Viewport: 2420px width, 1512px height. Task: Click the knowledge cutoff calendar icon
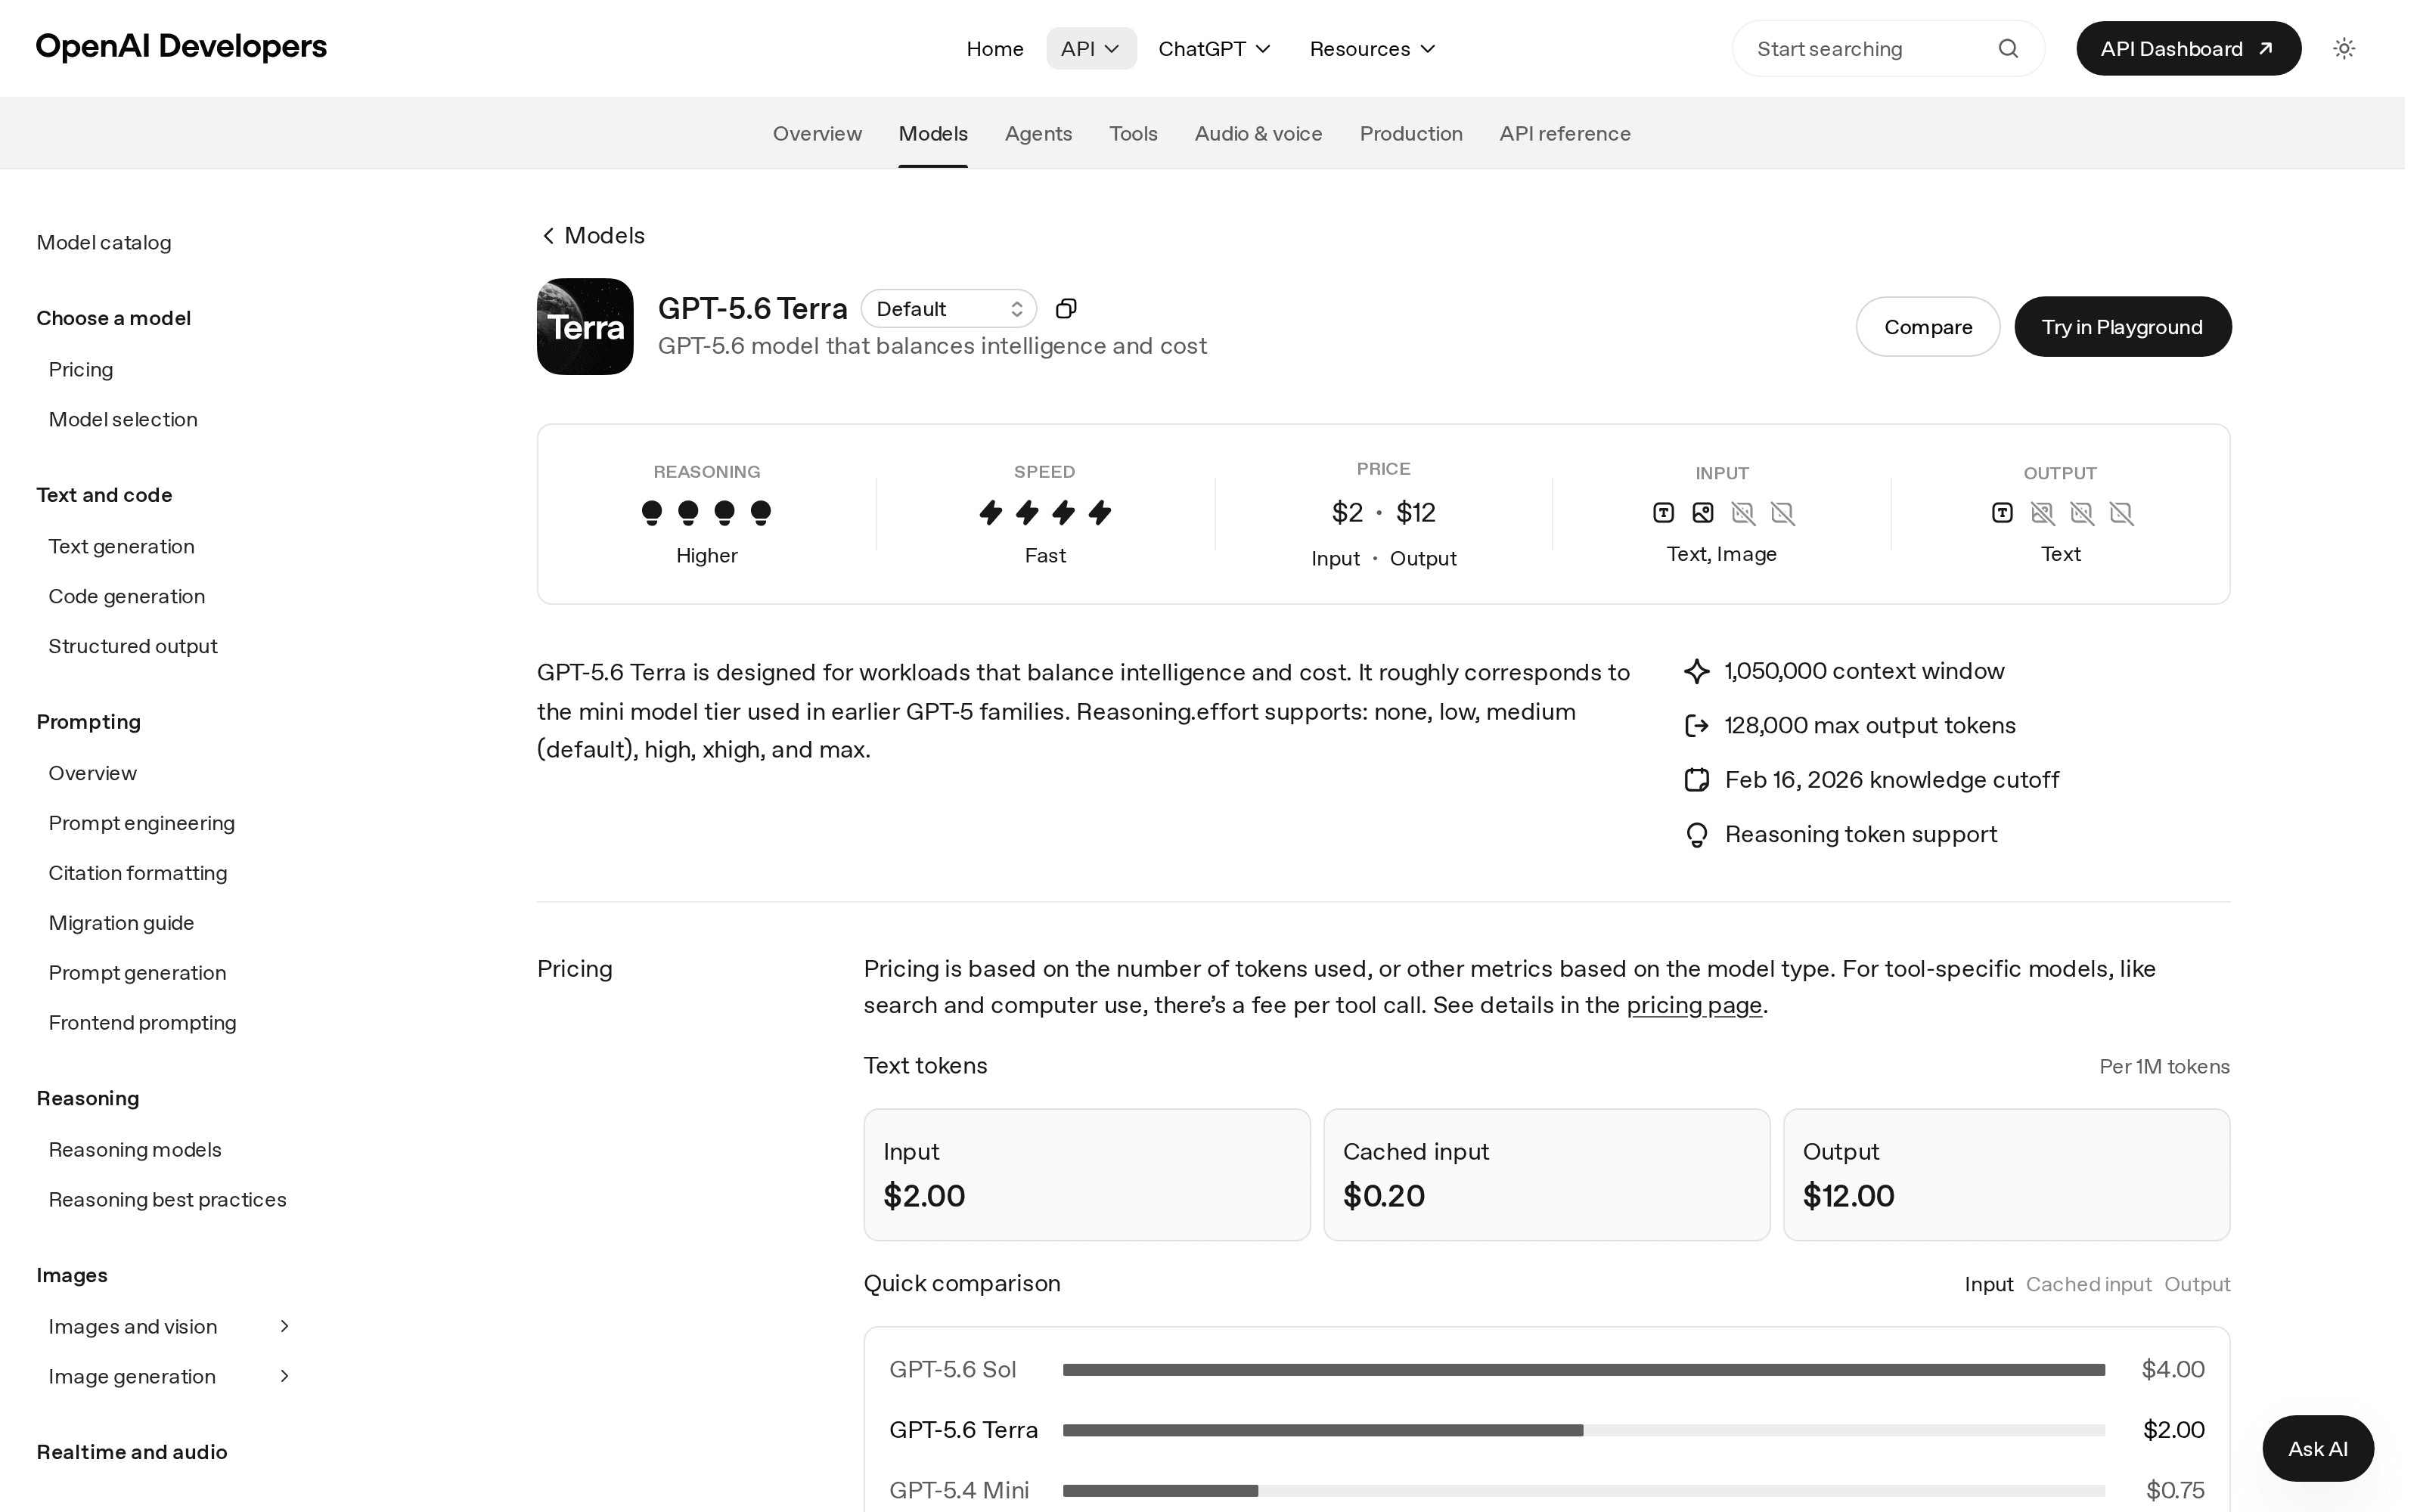coord(1696,780)
